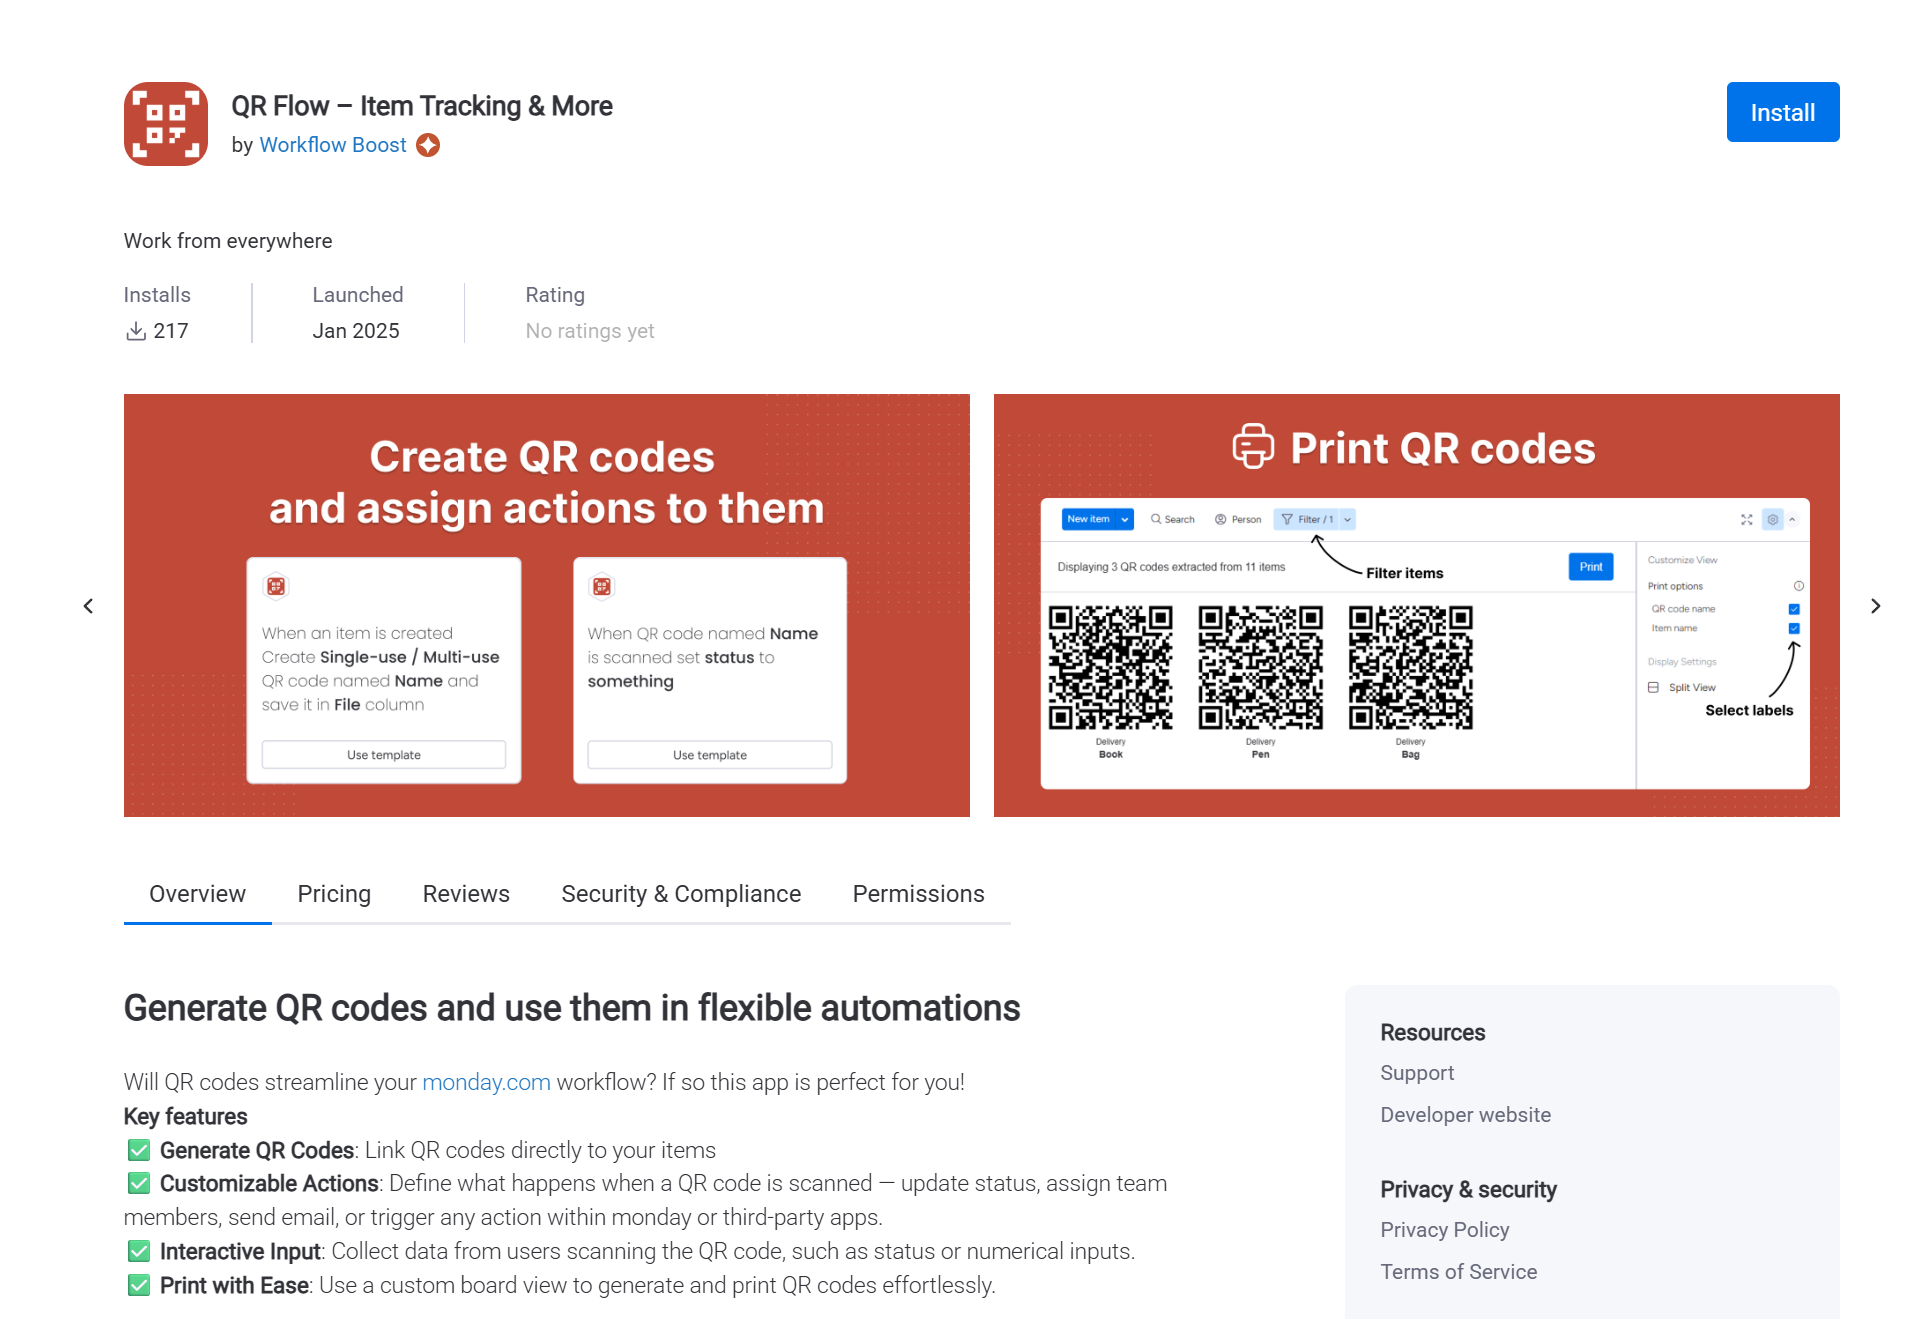Screen dimensions: 1918x1319
Task: Click the installs download icon
Action: (x=135, y=331)
